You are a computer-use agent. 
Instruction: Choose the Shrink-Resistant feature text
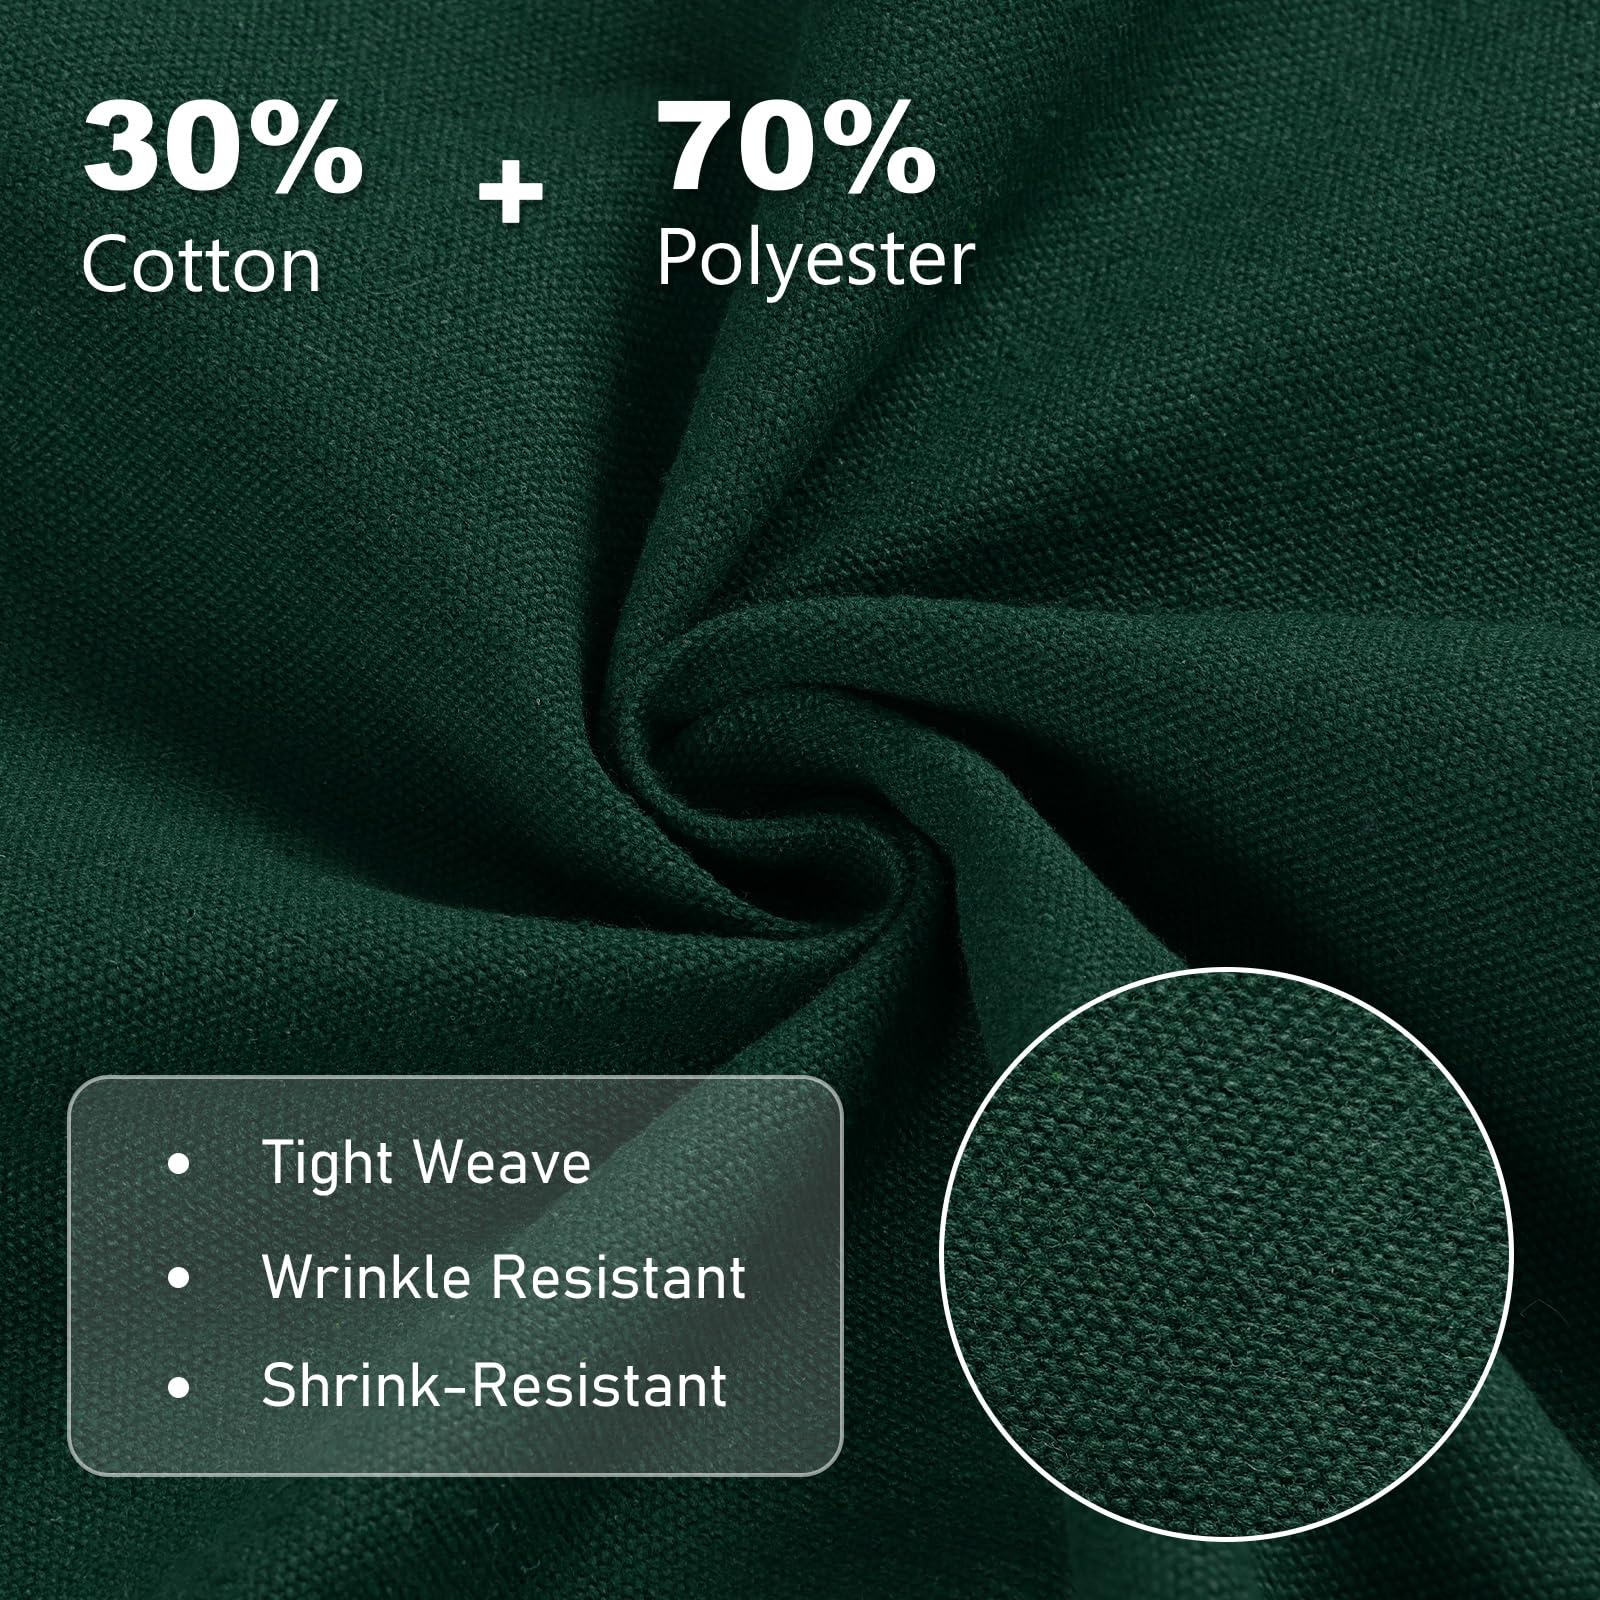click(494, 1386)
